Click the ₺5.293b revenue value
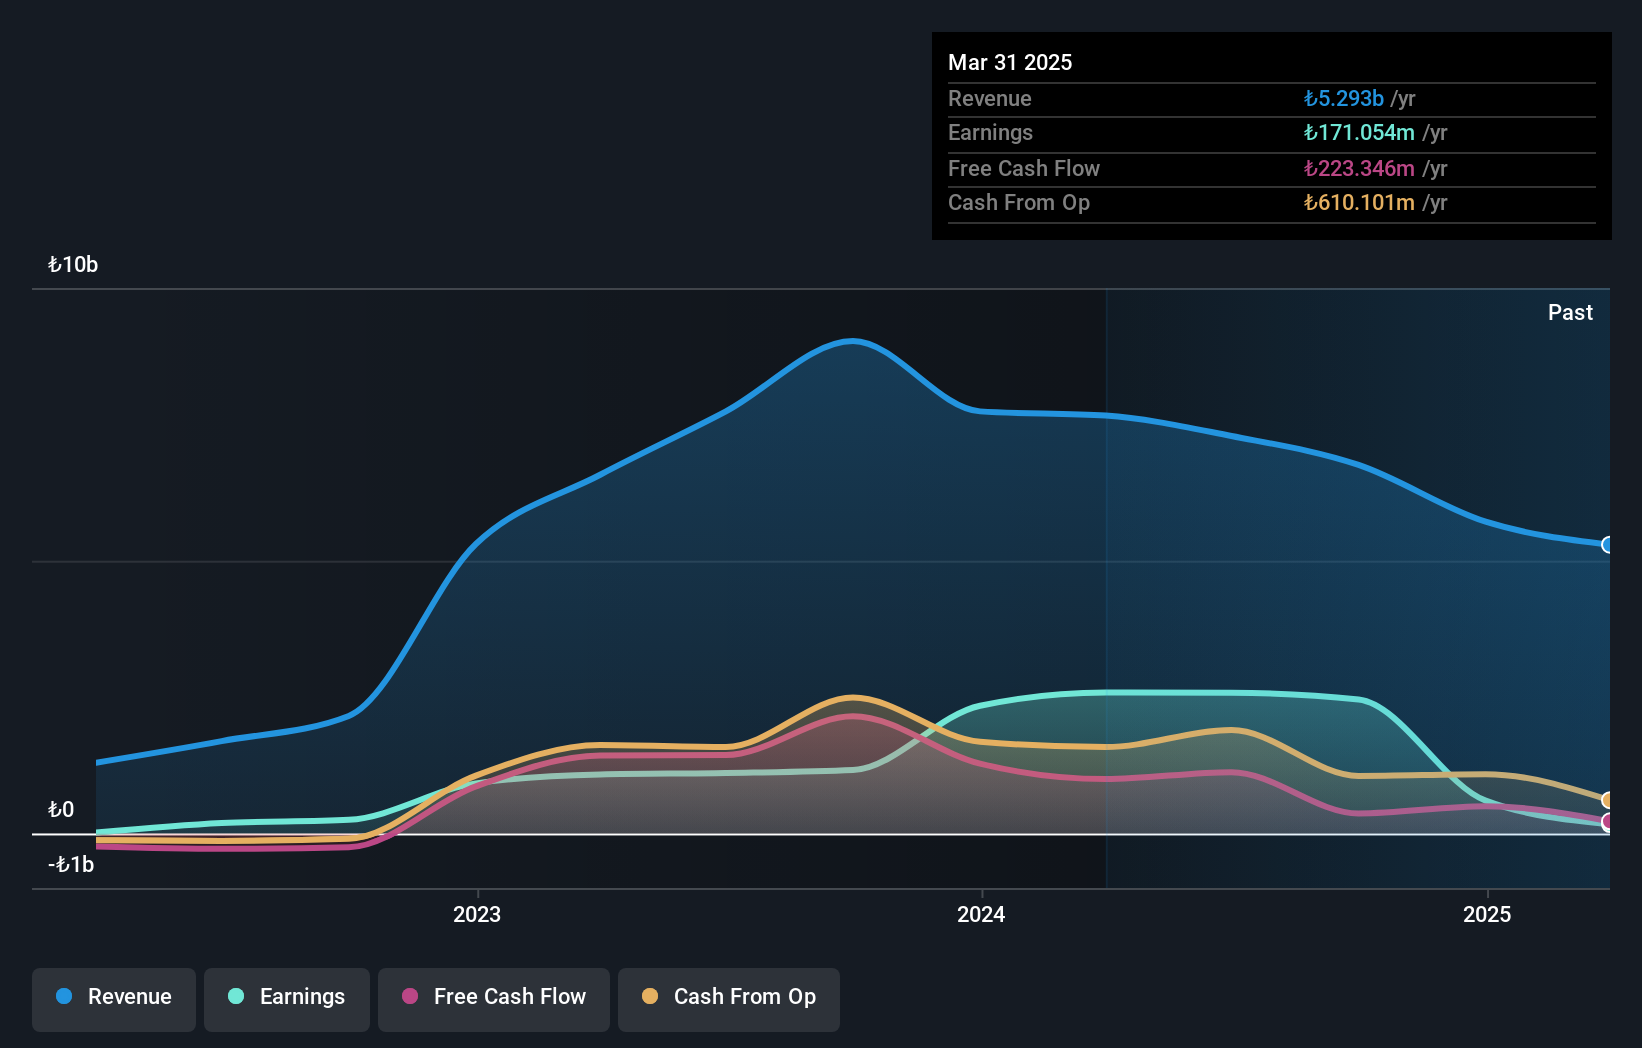The image size is (1642, 1048). (1343, 98)
